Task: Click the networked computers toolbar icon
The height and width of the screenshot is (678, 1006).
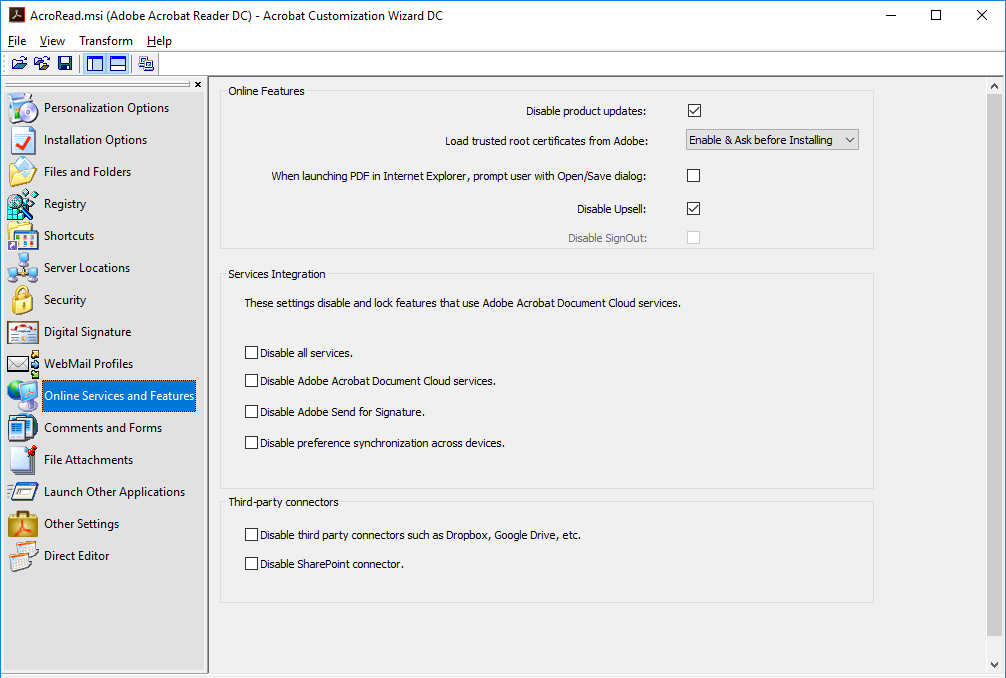Action: (x=146, y=64)
